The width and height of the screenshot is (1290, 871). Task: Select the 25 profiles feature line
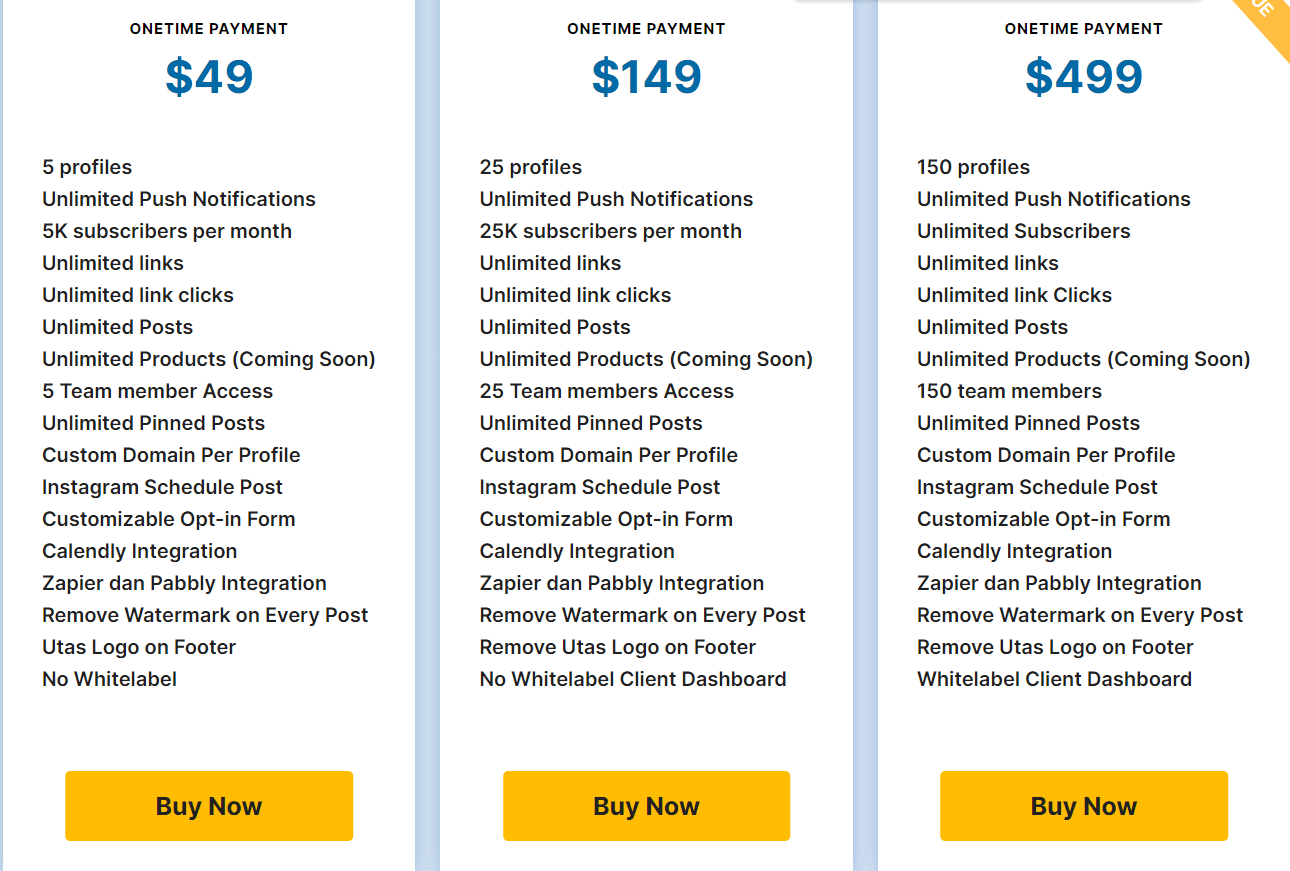(x=530, y=166)
